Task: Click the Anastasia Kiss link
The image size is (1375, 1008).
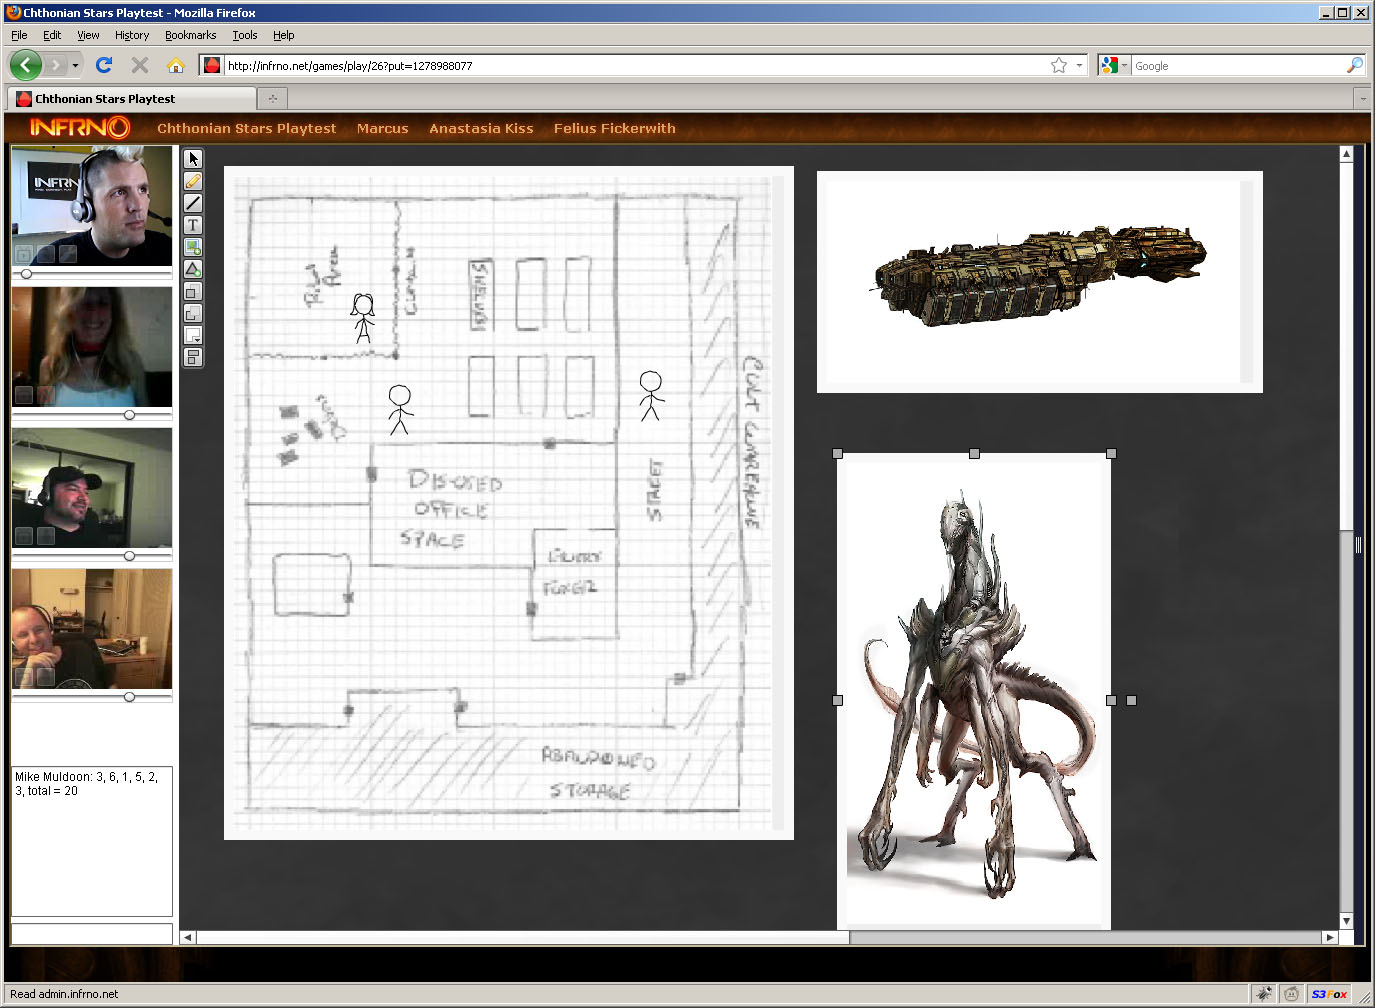Action: click(x=481, y=128)
